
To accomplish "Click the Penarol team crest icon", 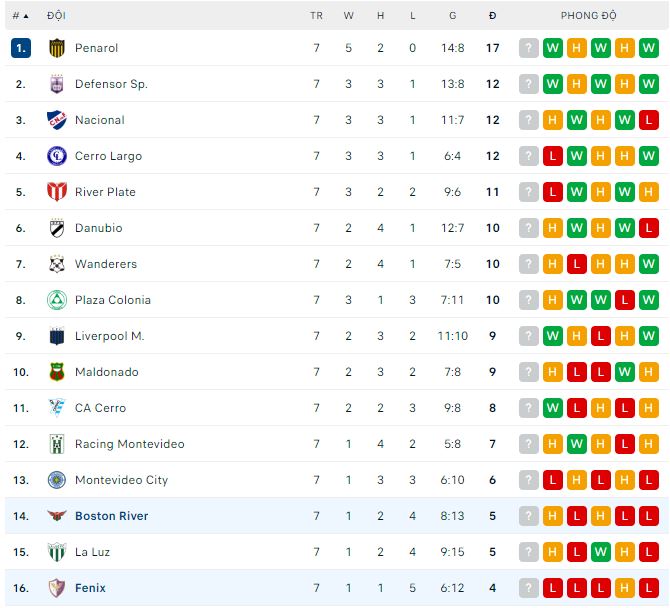I will click(x=56, y=48).
